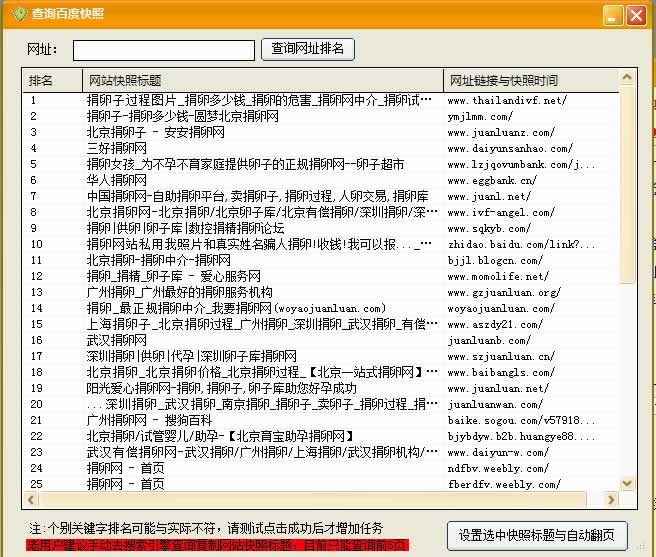Select row 9 with www.sqkyb.com/
656x557 pixels.
click(321, 228)
